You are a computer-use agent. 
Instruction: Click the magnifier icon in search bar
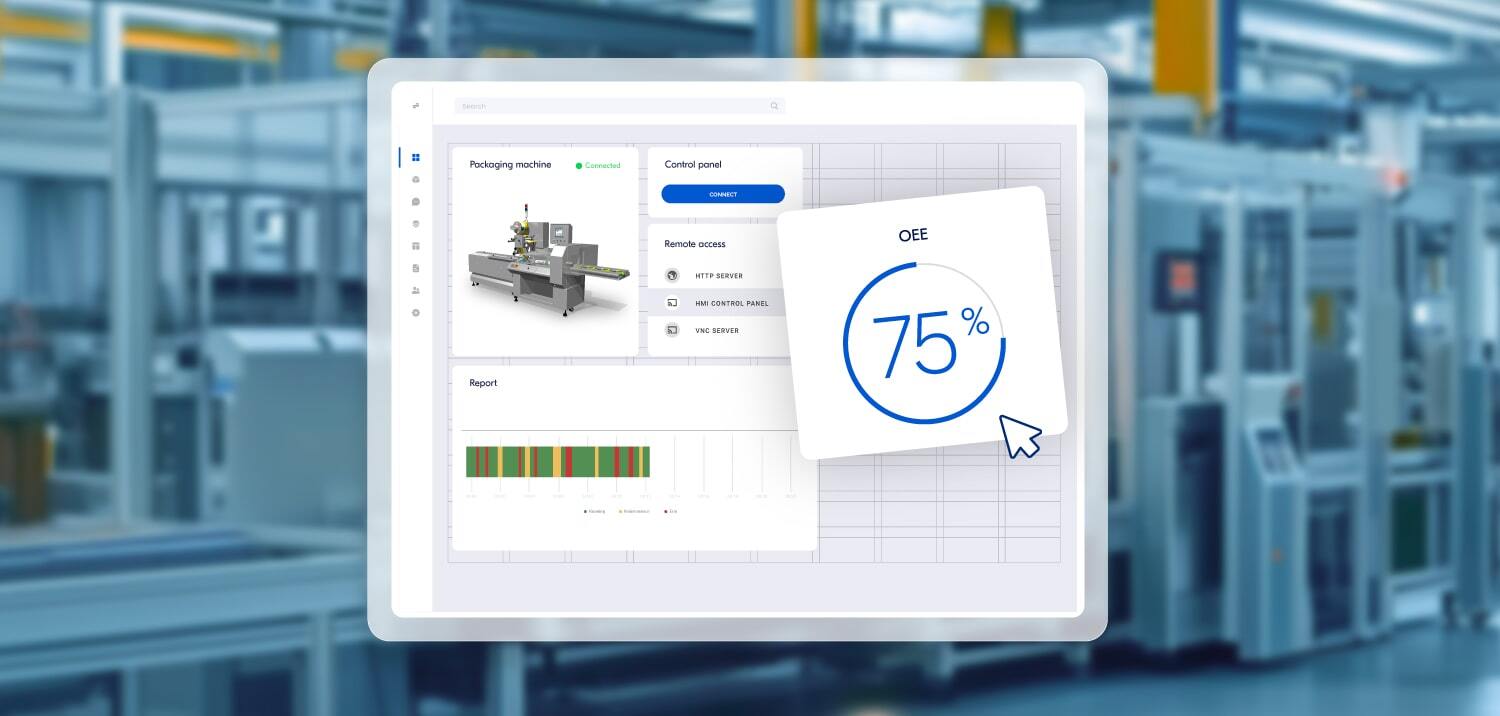coord(774,106)
